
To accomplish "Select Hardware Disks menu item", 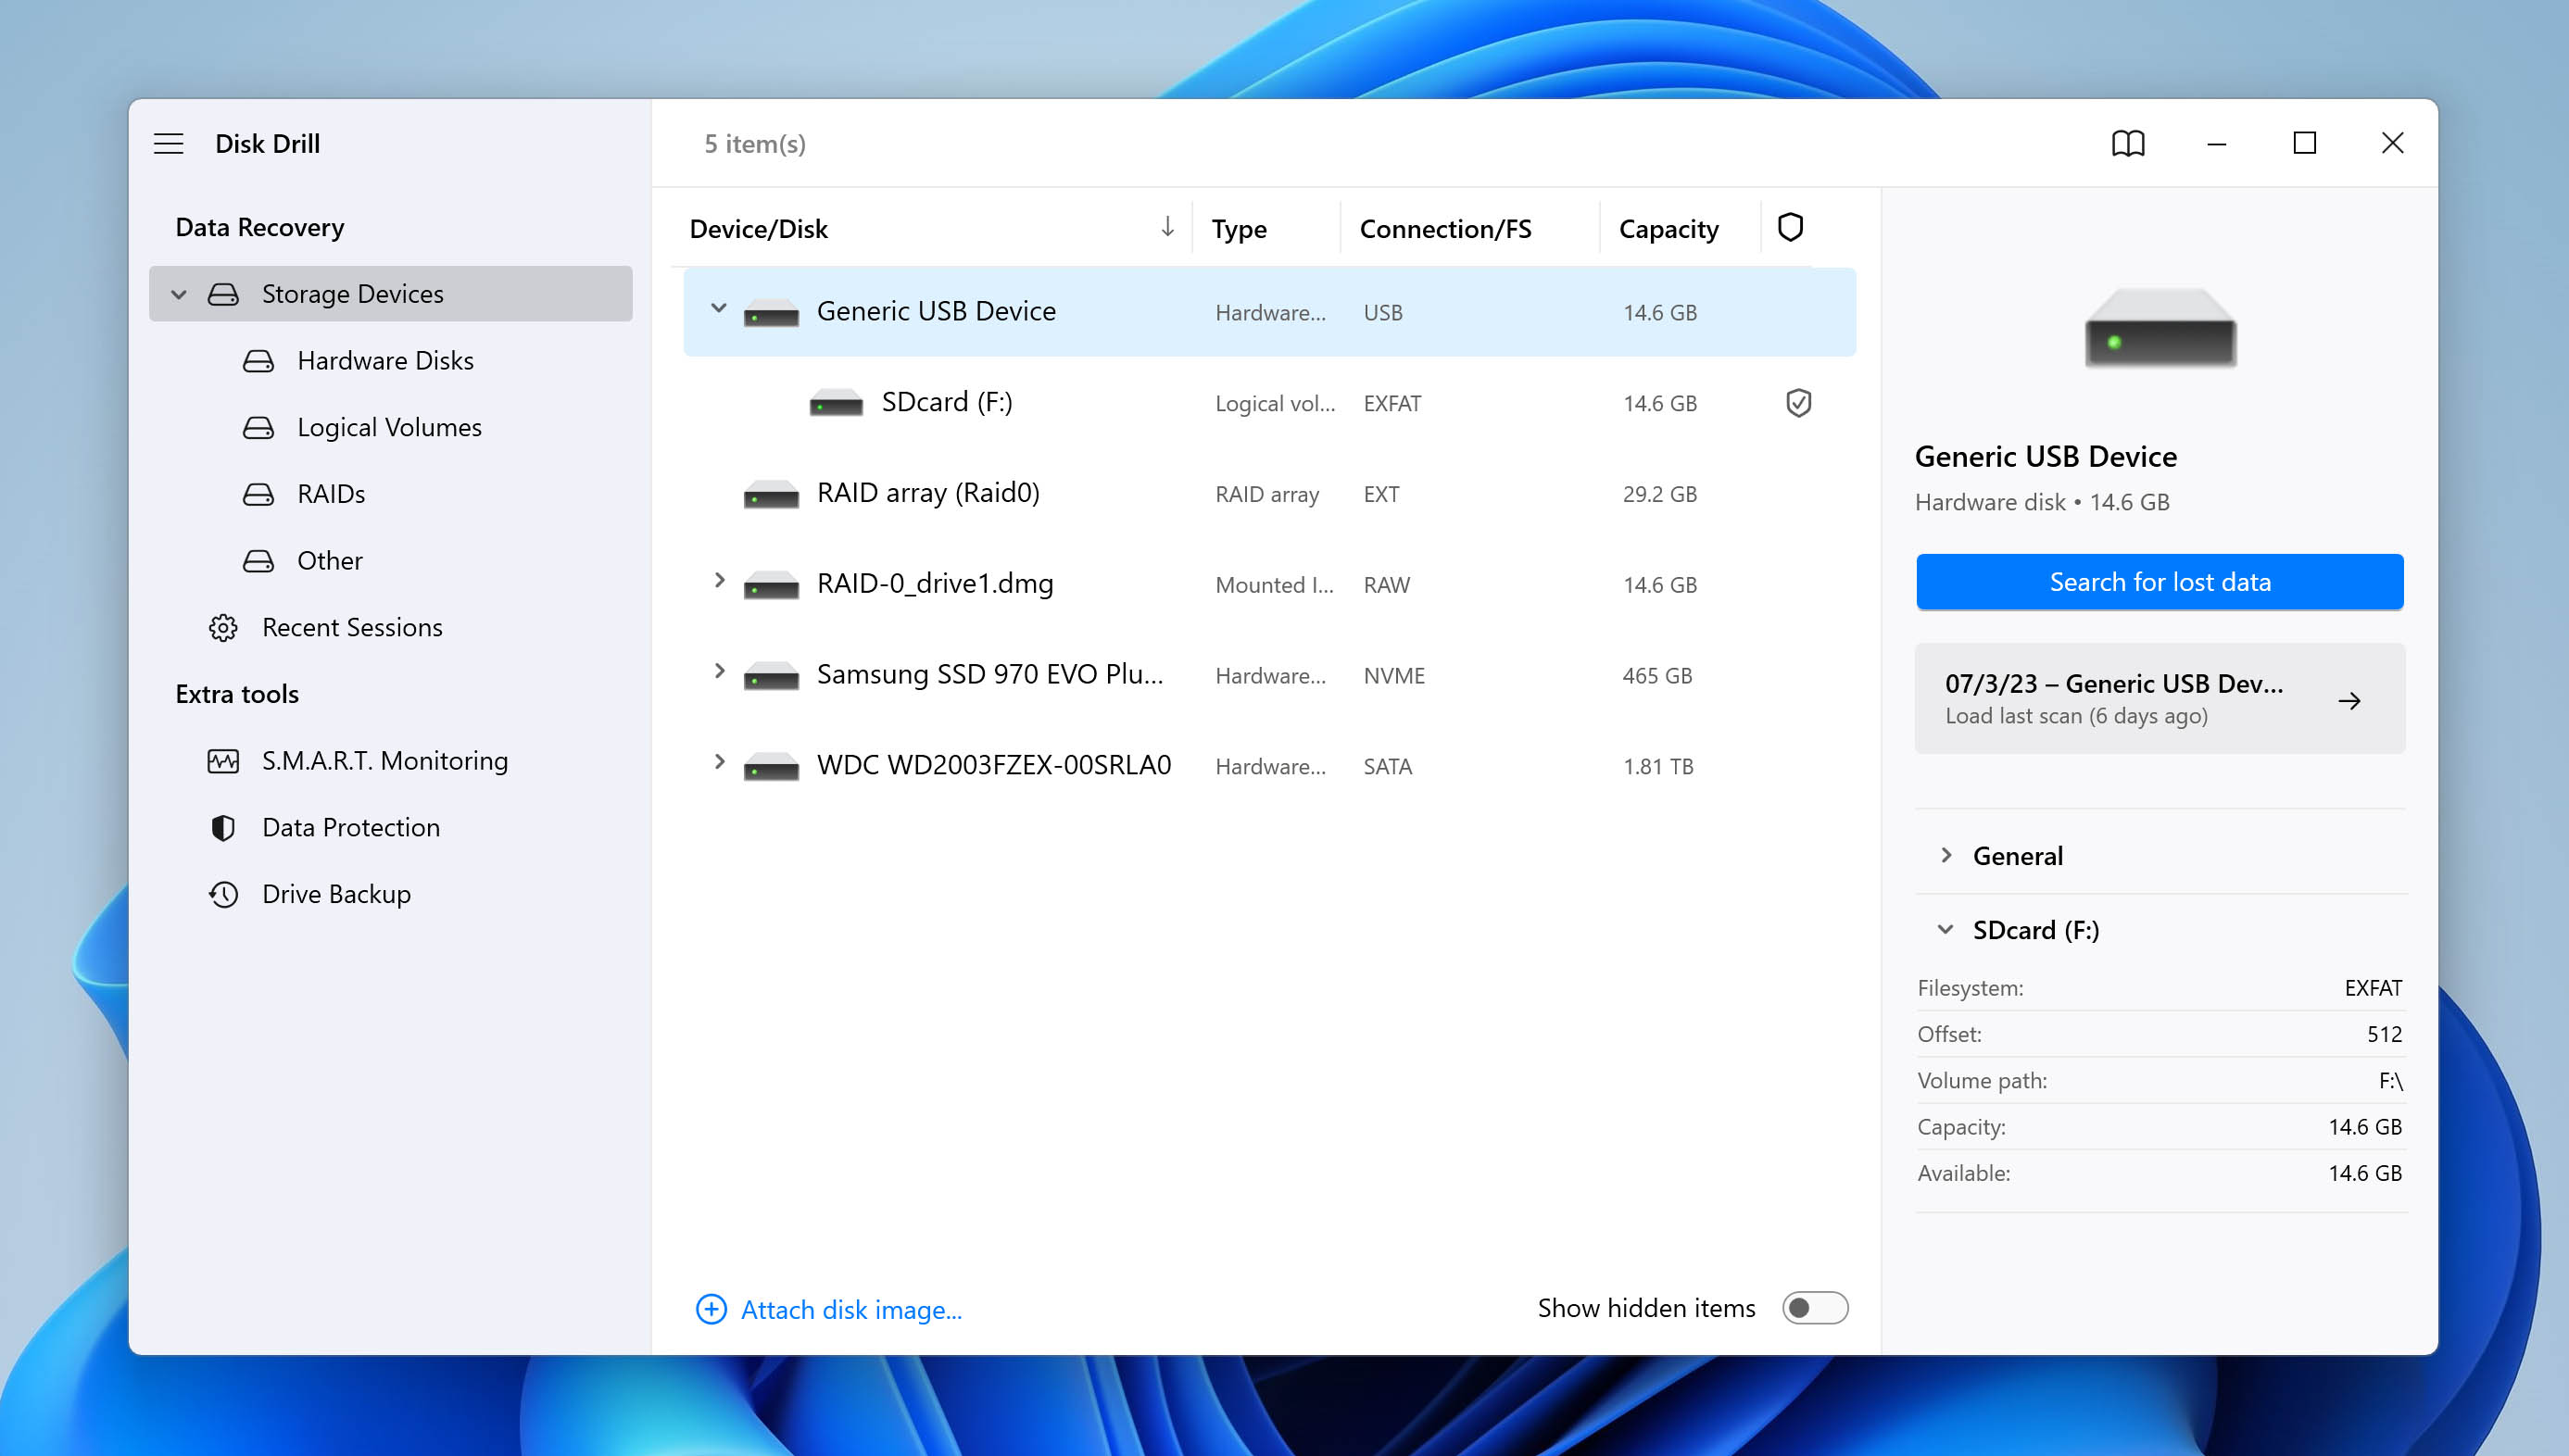I will (386, 360).
